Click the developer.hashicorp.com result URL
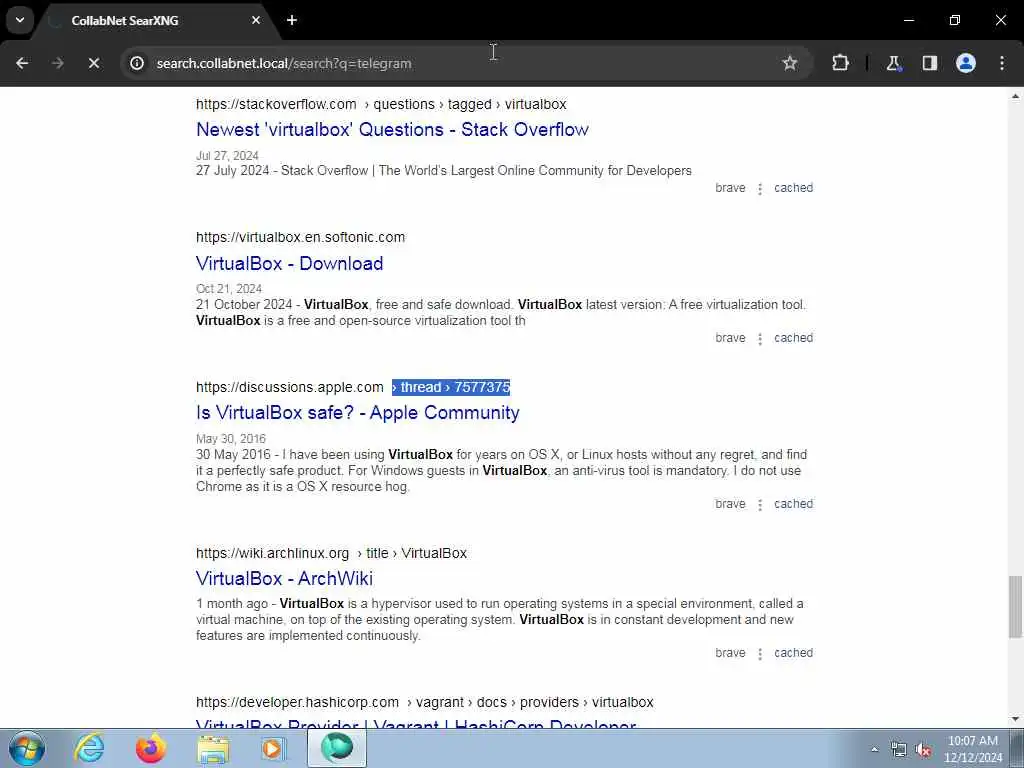Viewport: 1024px width, 768px height. 424,702
